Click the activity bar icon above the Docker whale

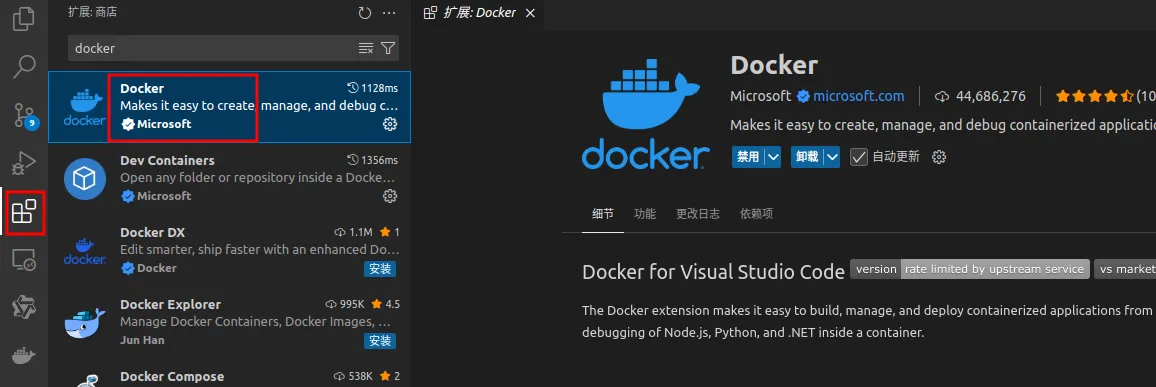(24, 307)
